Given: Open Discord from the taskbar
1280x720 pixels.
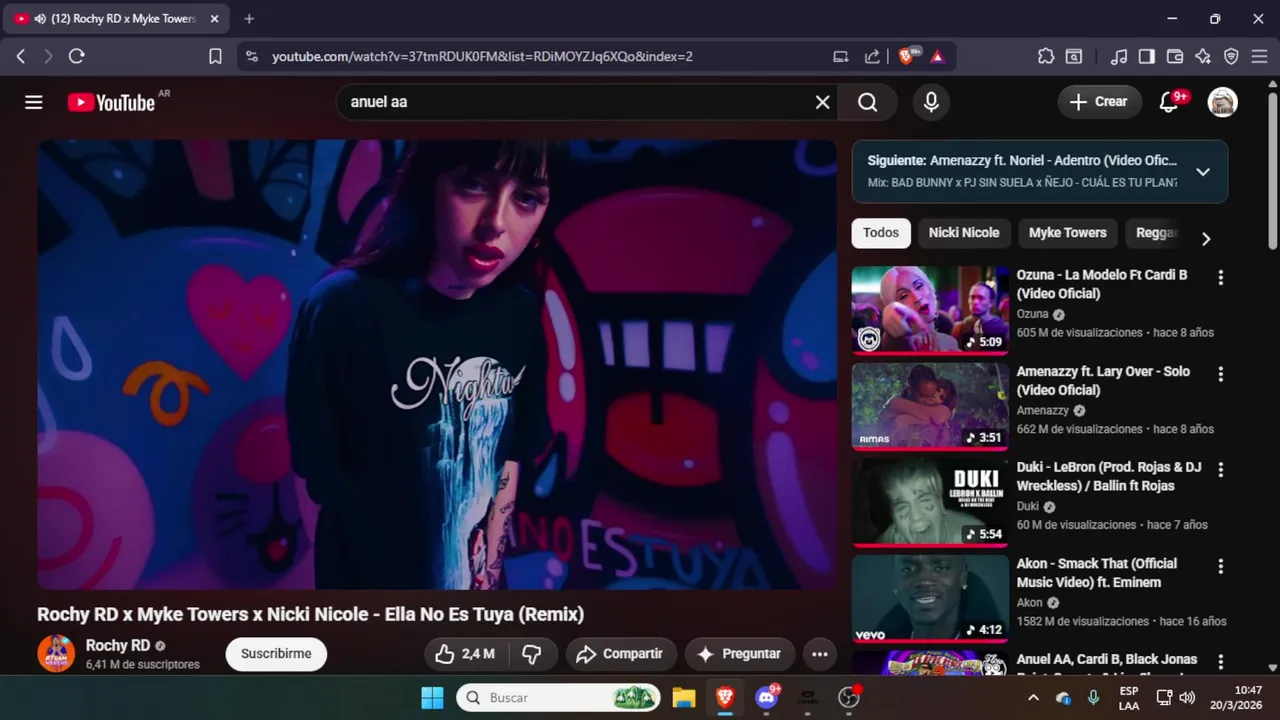Looking at the screenshot, I should click(x=767, y=697).
